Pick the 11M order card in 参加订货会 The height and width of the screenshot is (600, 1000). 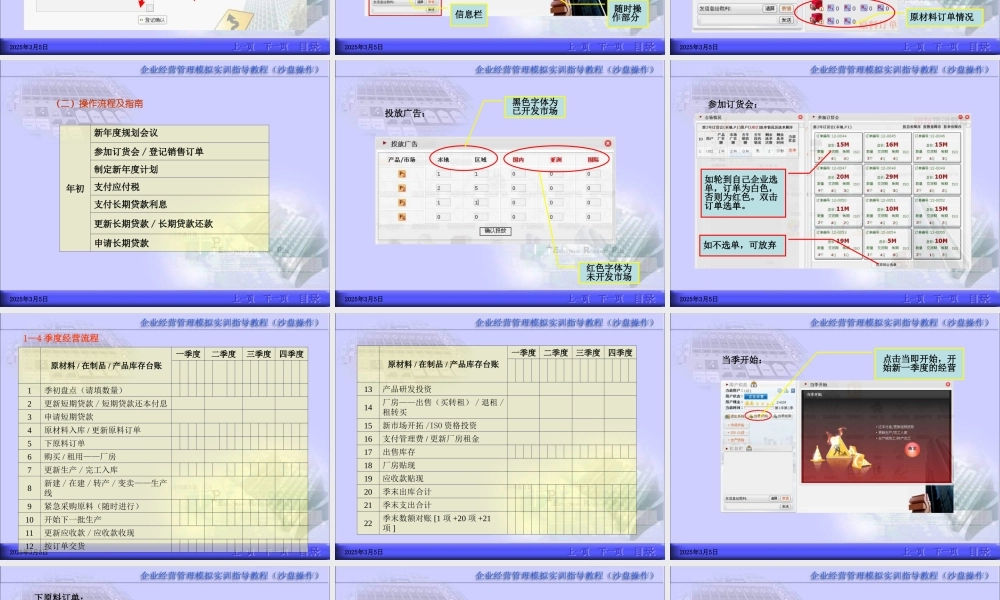[839, 211]
